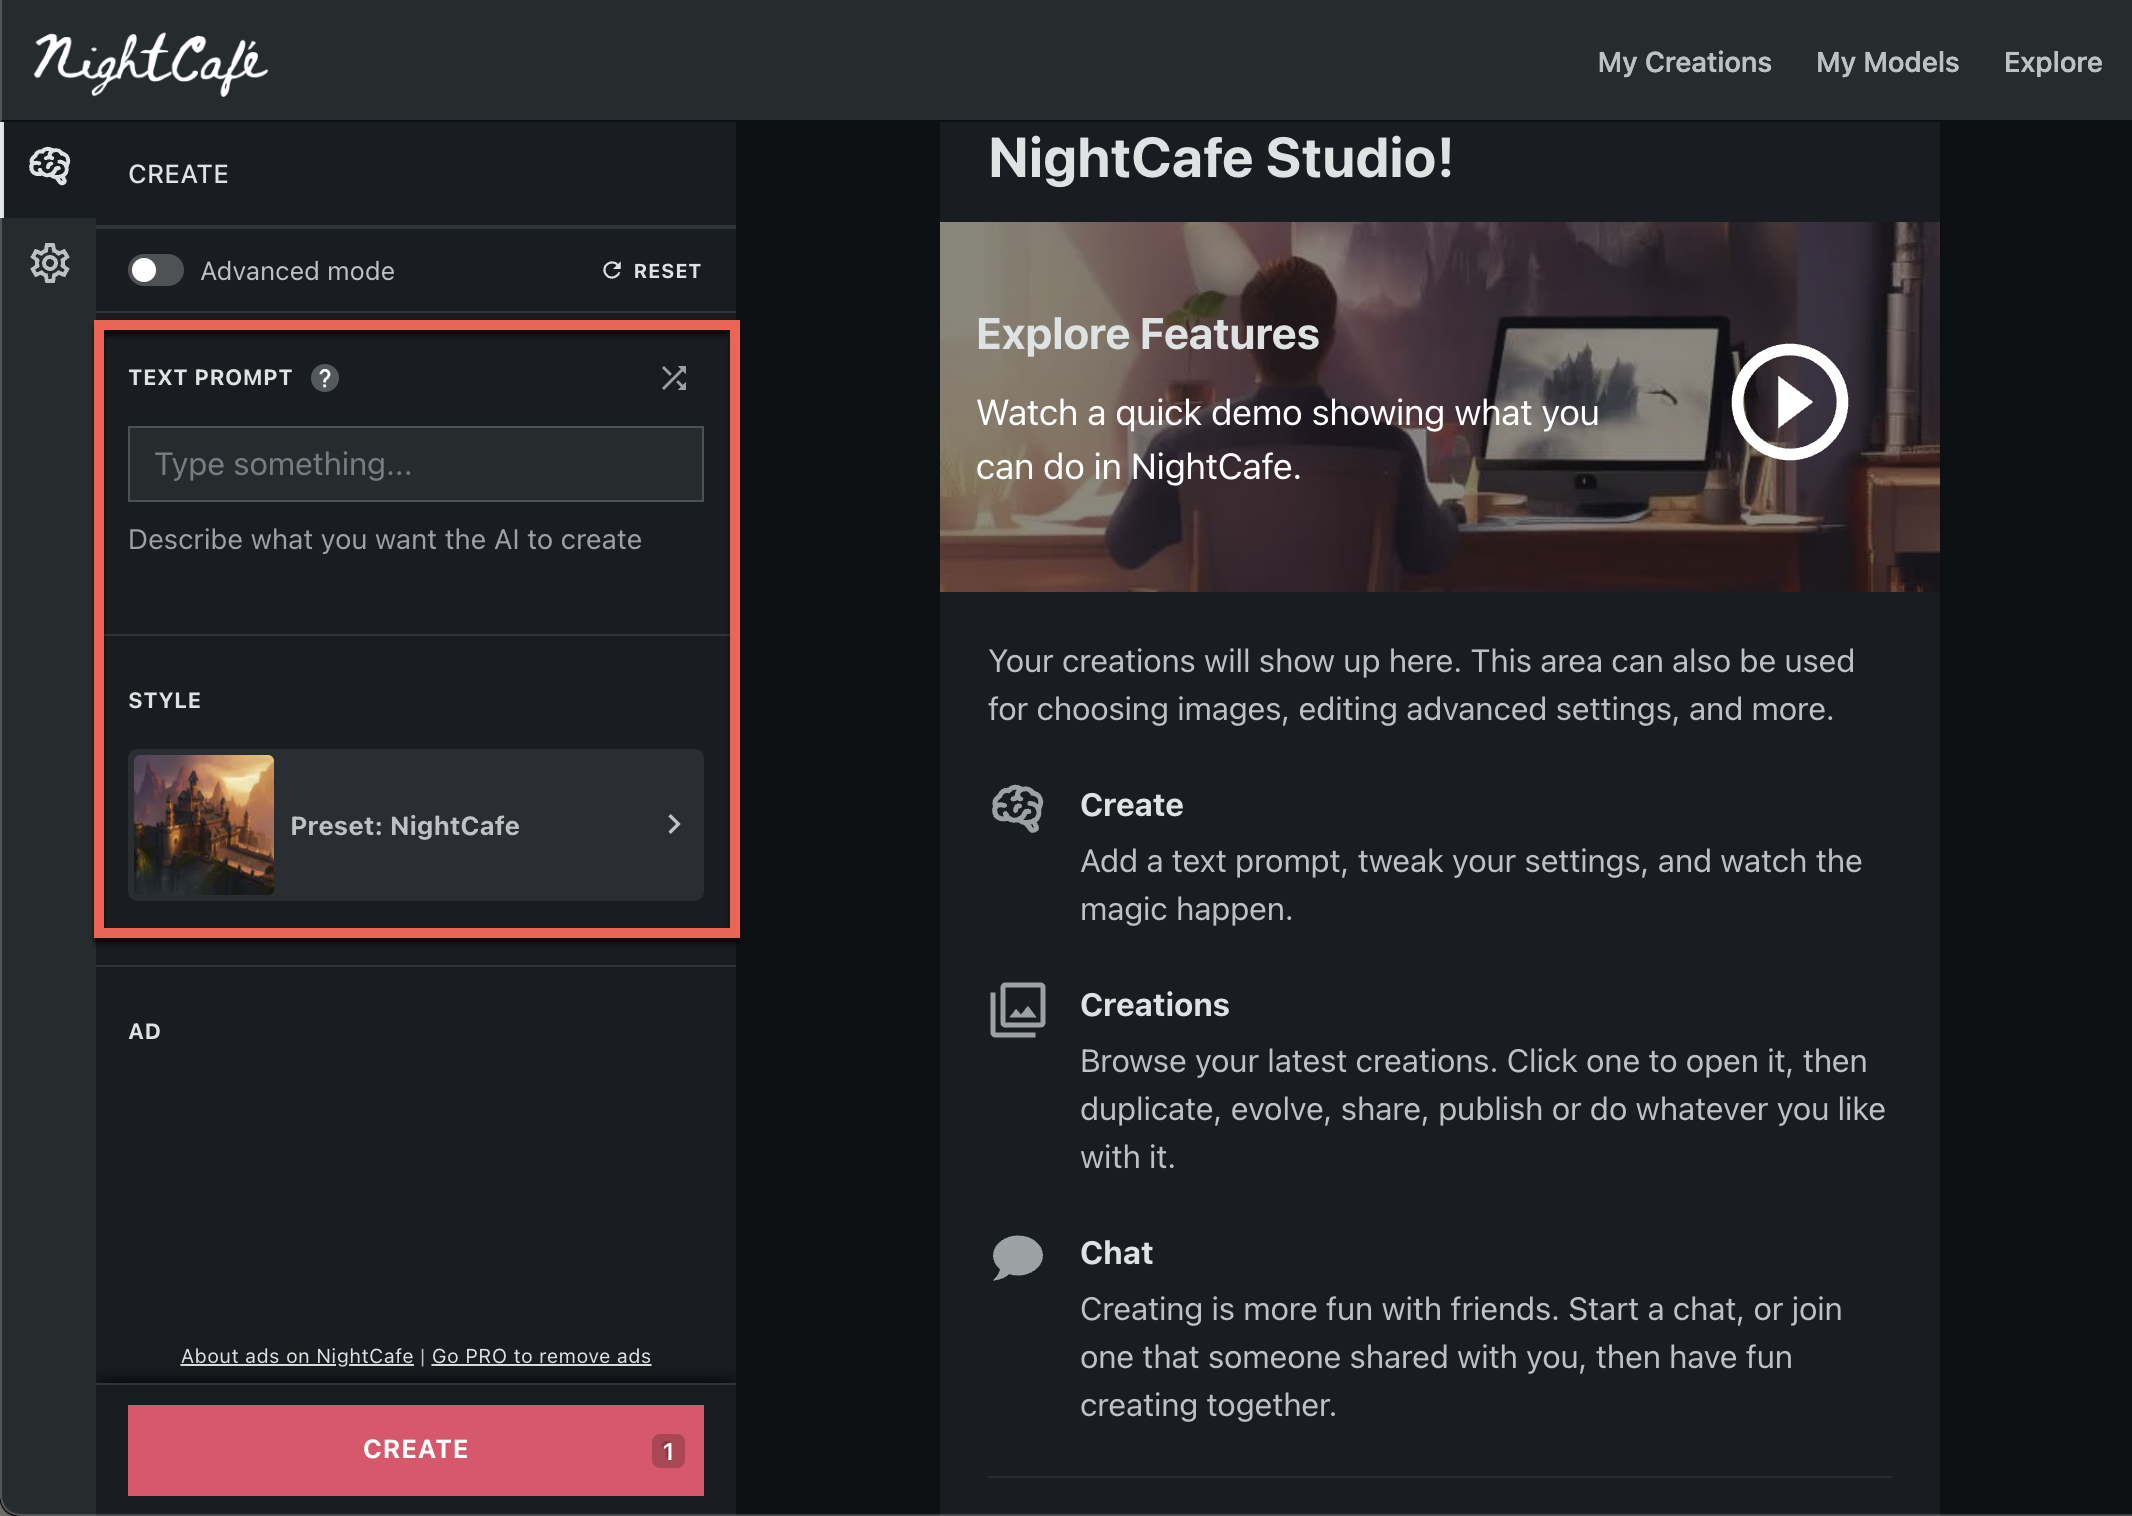
Task: Click the Chat speech bubble icon
Action: click(x=1017, y=1256)
